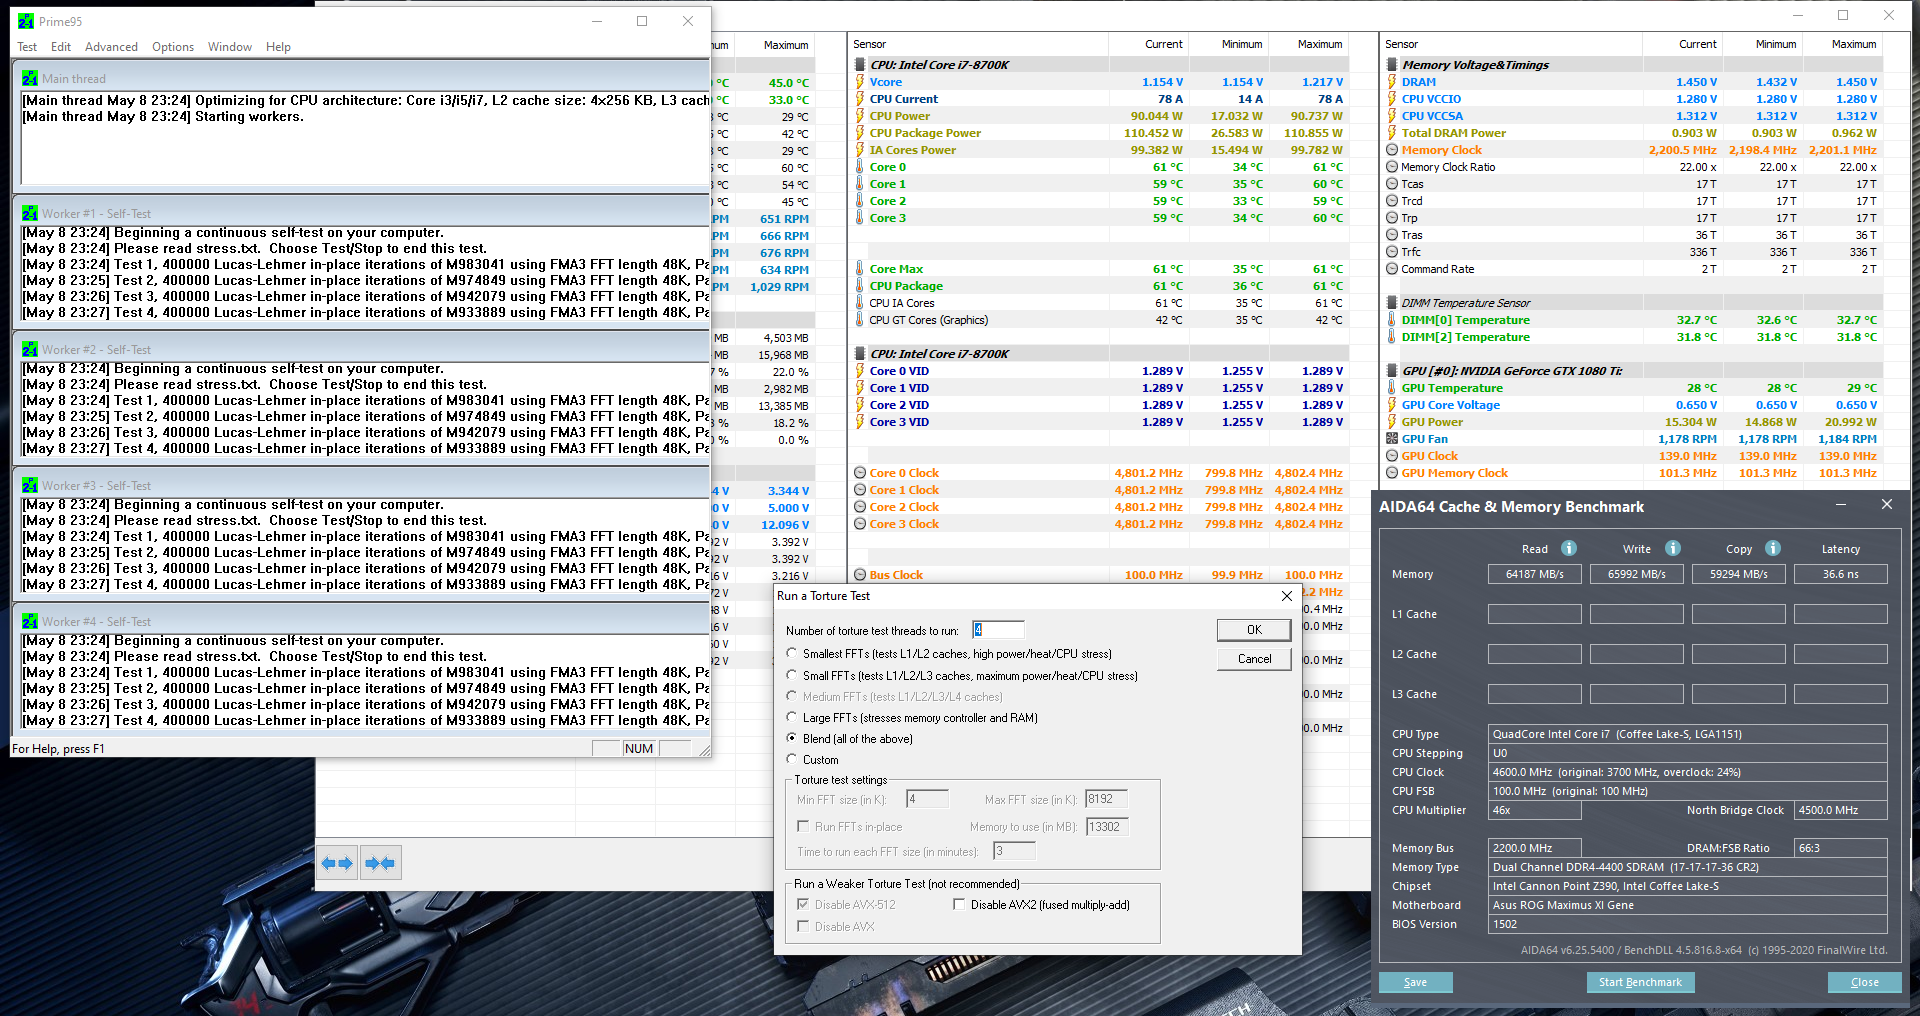Open the Test menu in Prime95
Image resolution: width=1920 pixels, height=1016 pixels.
pyautogui.click(x=27, y=47)
